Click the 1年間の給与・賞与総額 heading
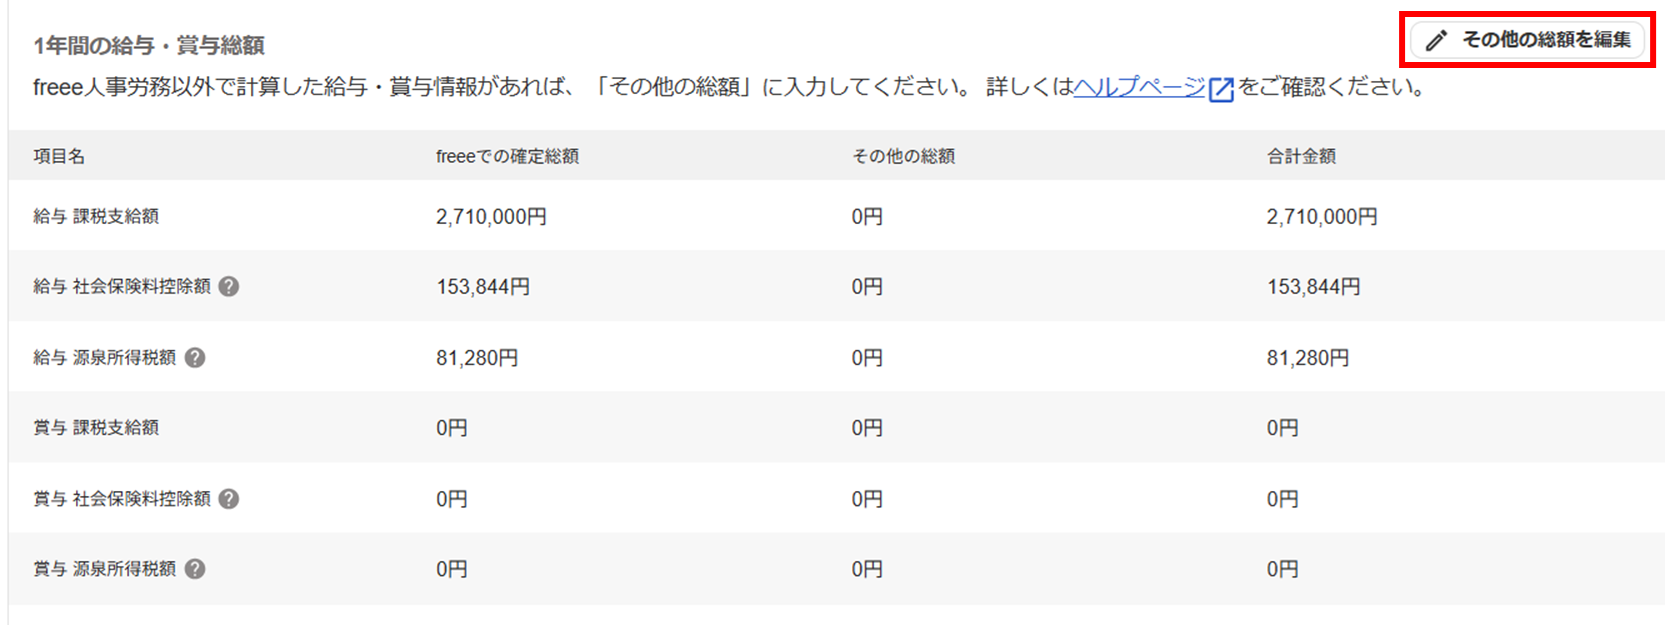Image resolution: width=1665 pixels, height=625 pixels. (149, 45)
